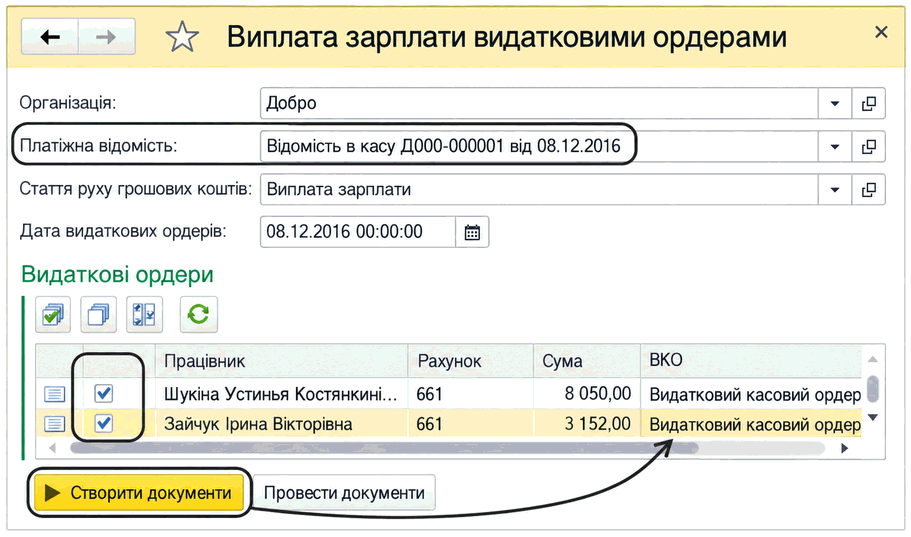911x537 pixels.
Task: Click Провести документи button
Action: tap(344, 493)
